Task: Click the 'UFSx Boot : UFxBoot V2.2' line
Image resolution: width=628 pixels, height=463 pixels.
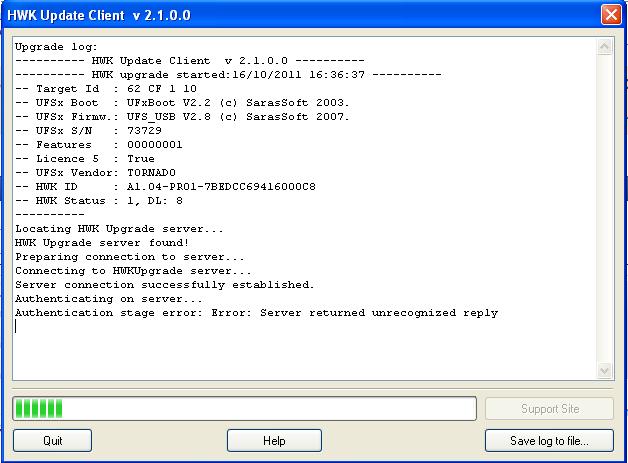Action: pos(182,103)
